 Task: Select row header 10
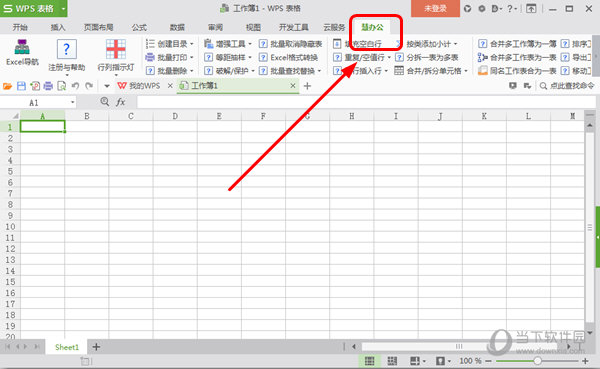[x=10, y=227]
